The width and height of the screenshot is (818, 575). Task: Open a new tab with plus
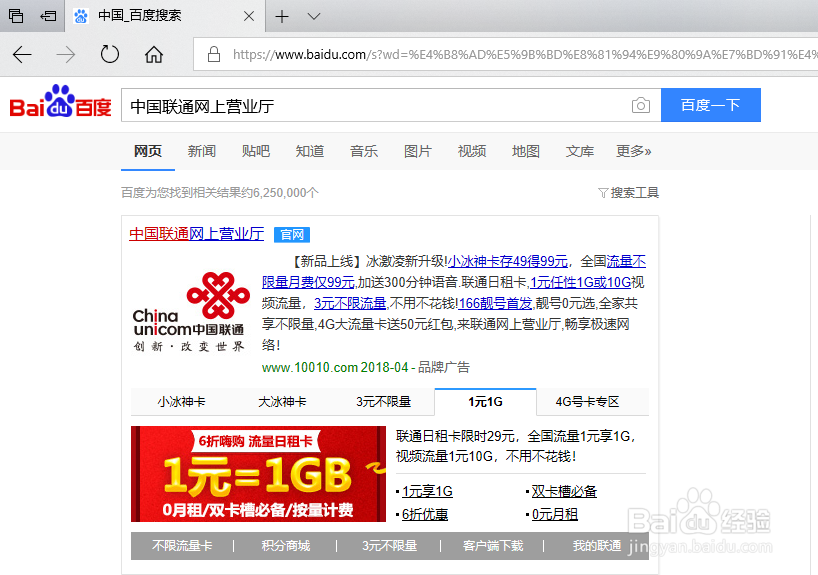click(x=282, y=17)
